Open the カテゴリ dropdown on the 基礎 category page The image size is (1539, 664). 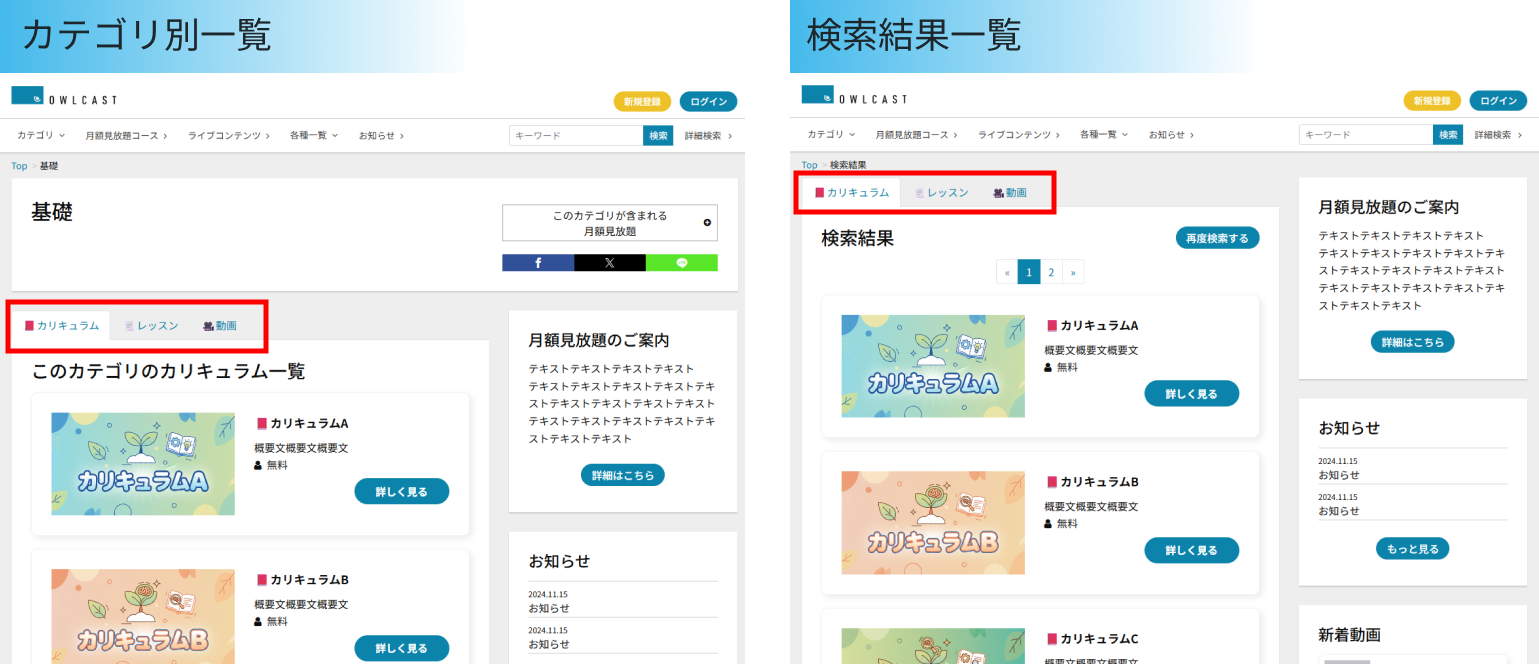coord(41,135)
